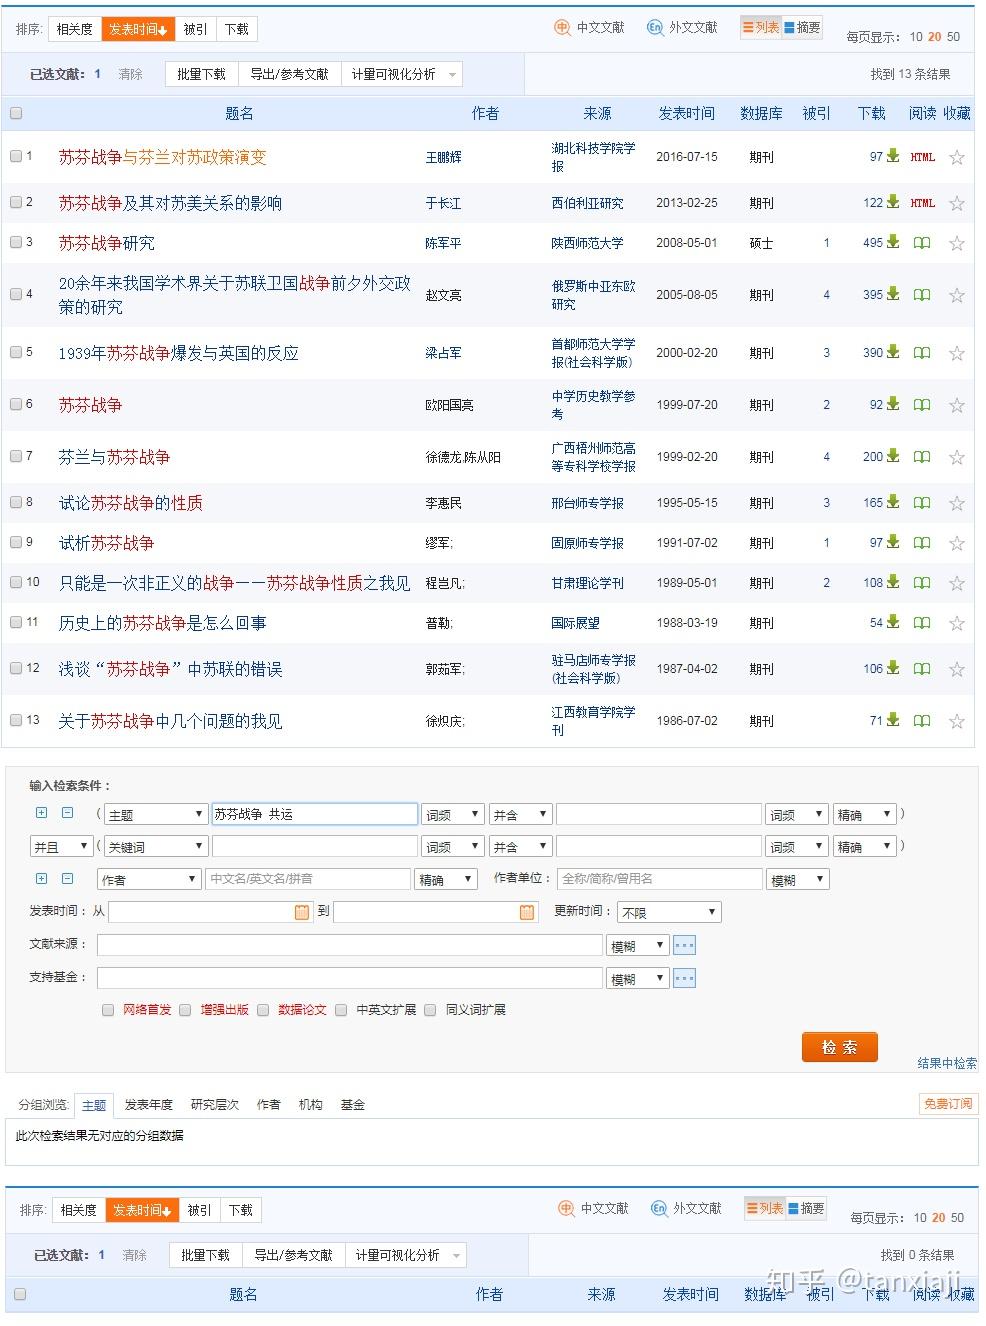Sort top results by 被引

pos(195,29)
